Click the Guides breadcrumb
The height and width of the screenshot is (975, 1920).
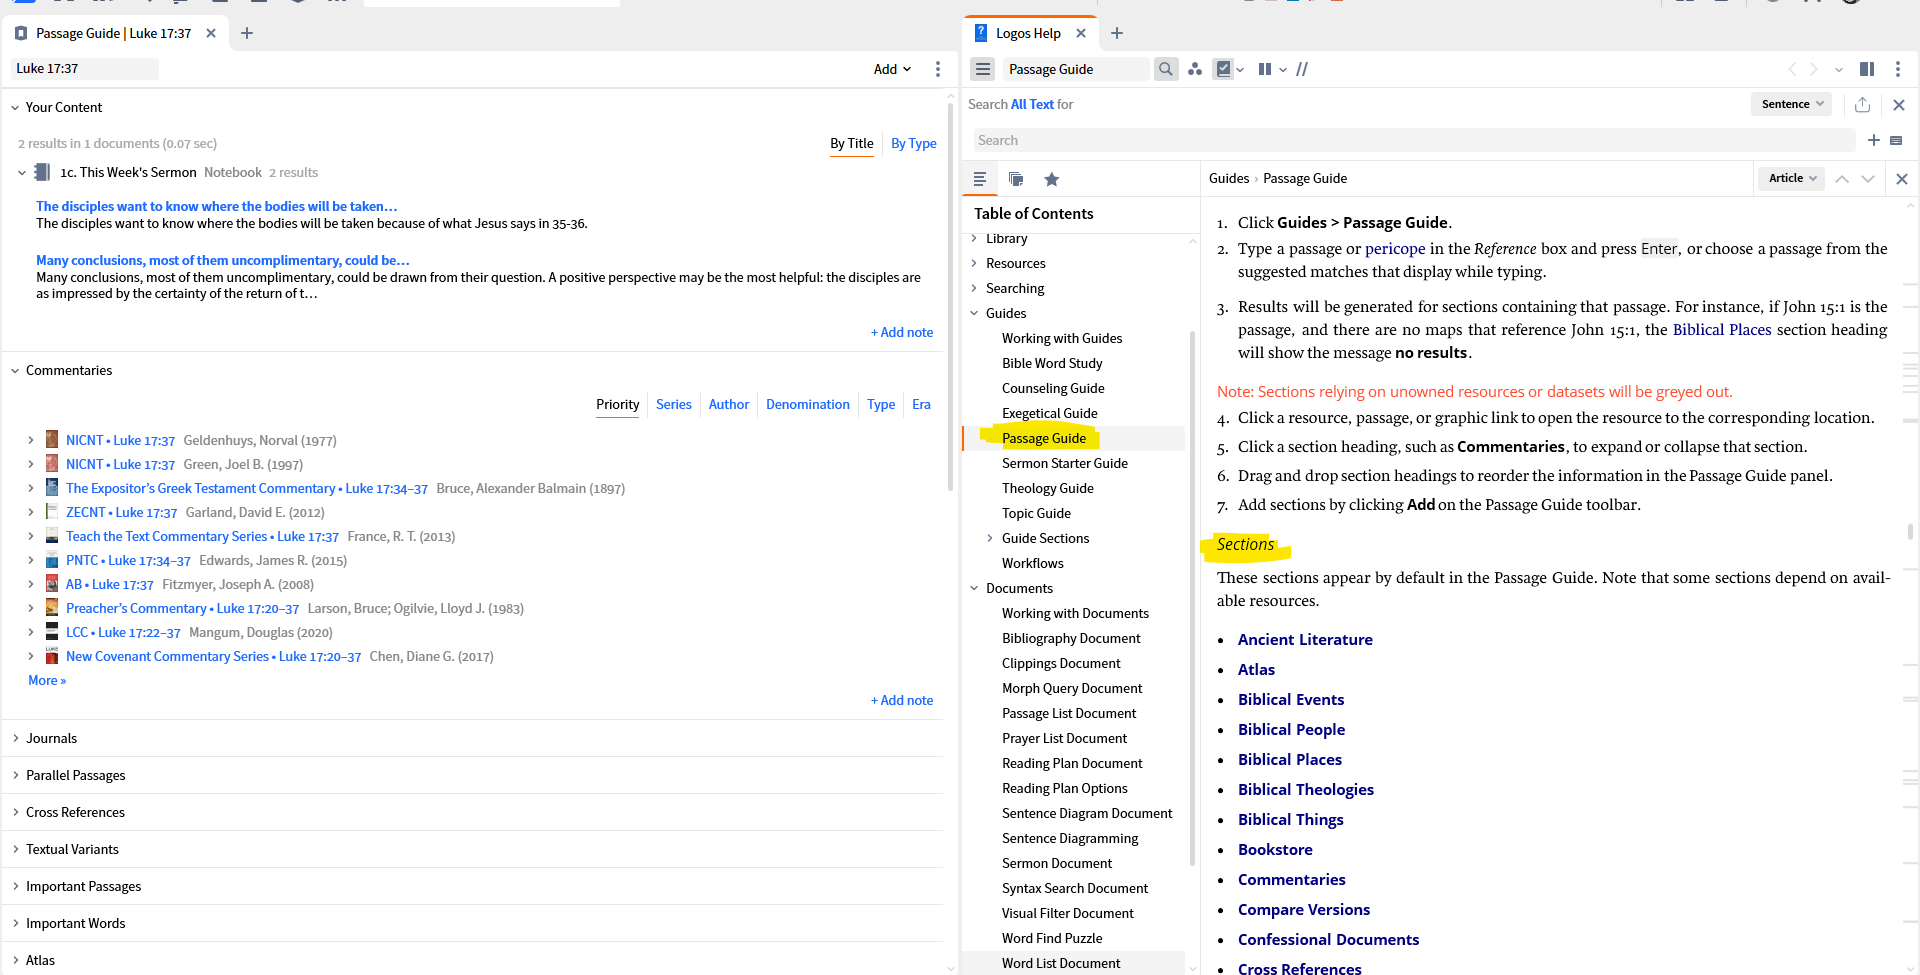coord(1228,178)
